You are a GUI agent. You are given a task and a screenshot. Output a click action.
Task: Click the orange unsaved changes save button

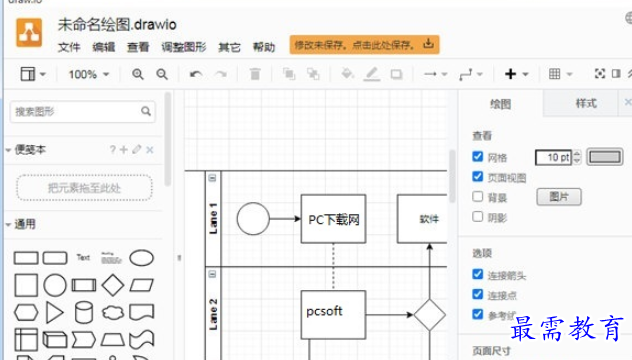tap(364, 45)
